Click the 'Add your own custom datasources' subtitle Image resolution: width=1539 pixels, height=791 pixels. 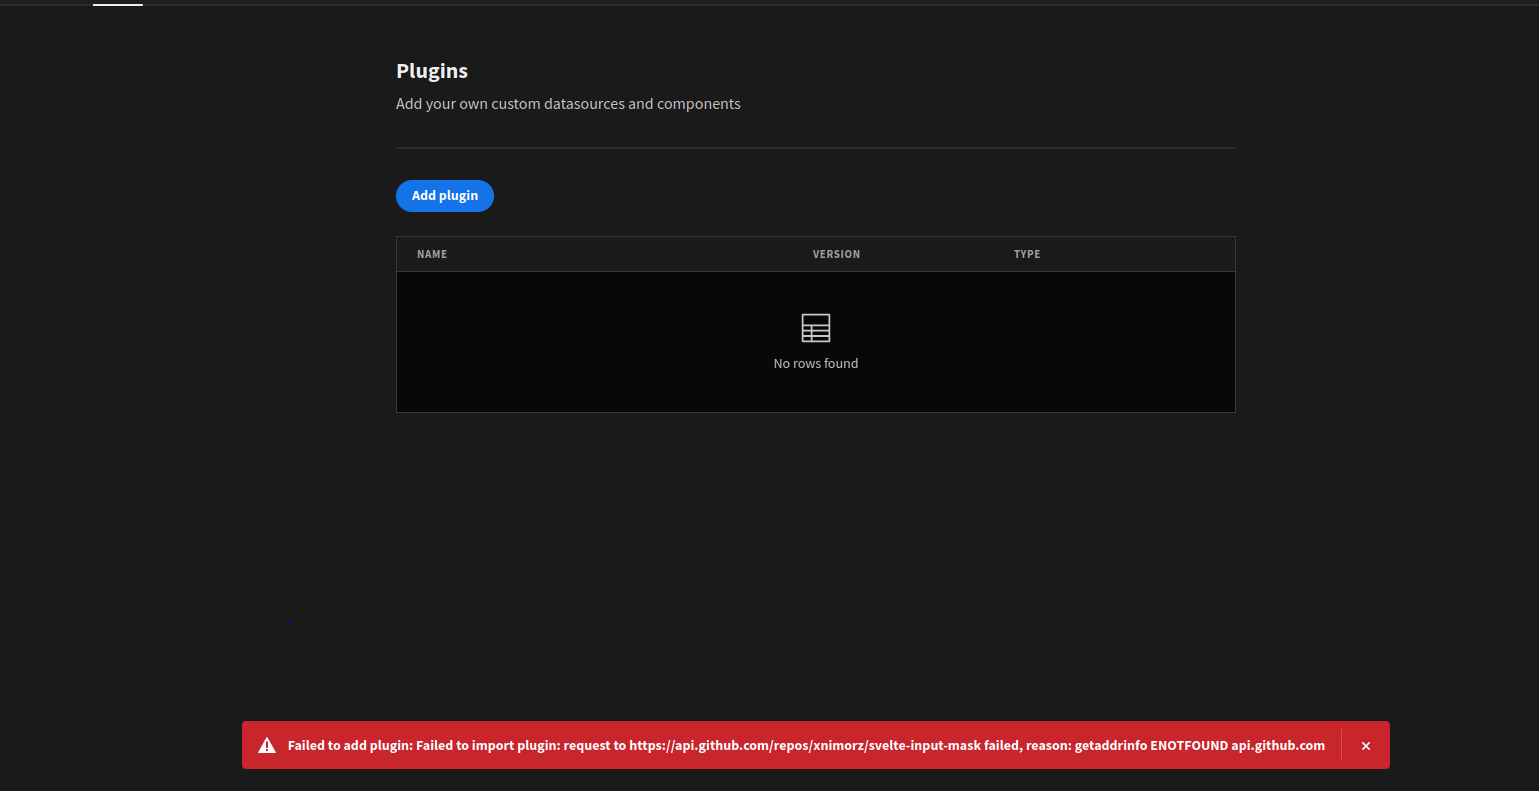click(568, 103)
